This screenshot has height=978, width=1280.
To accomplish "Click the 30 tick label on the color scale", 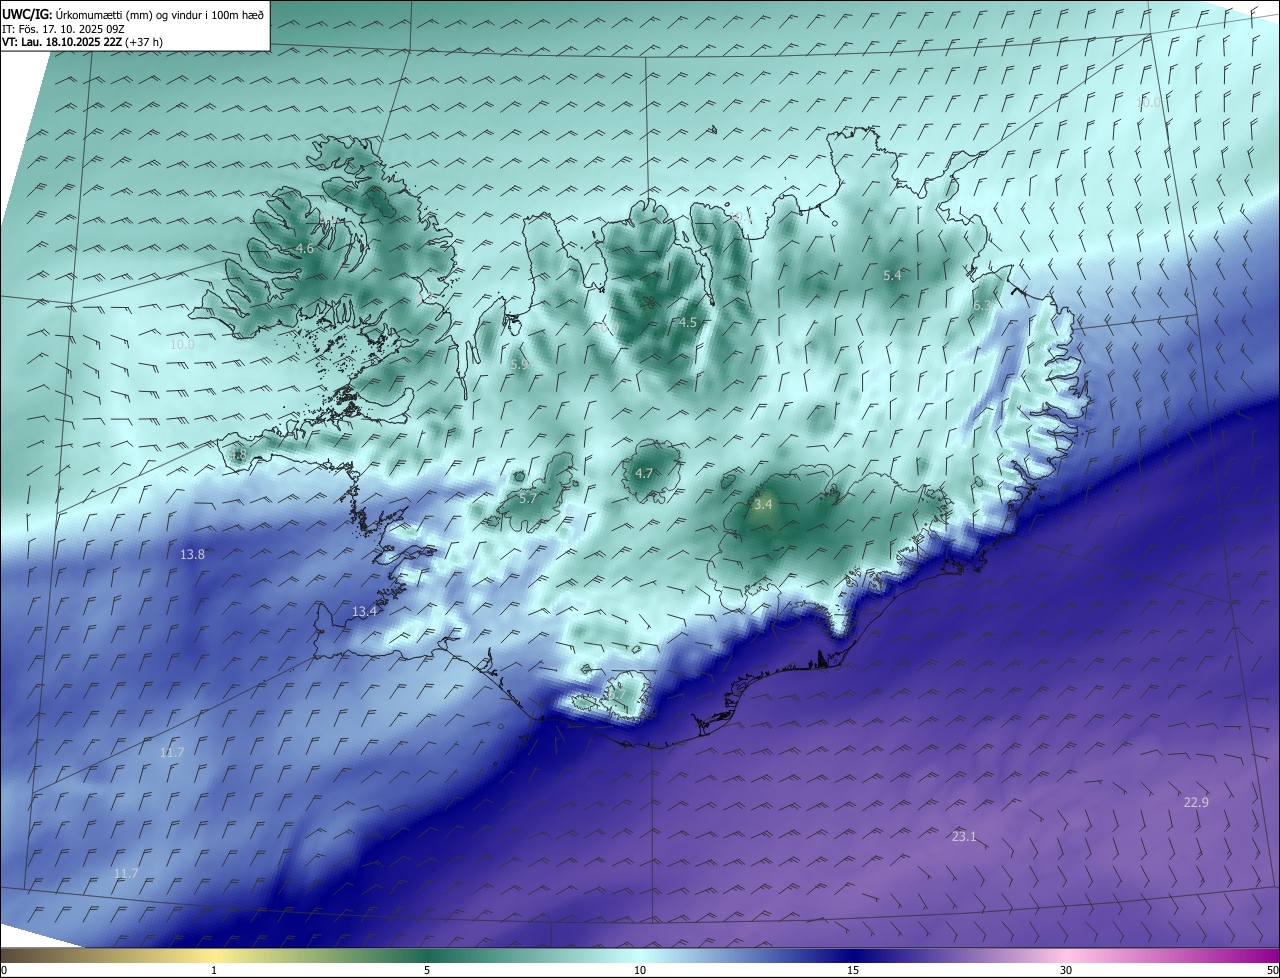I will (1066, 970).
